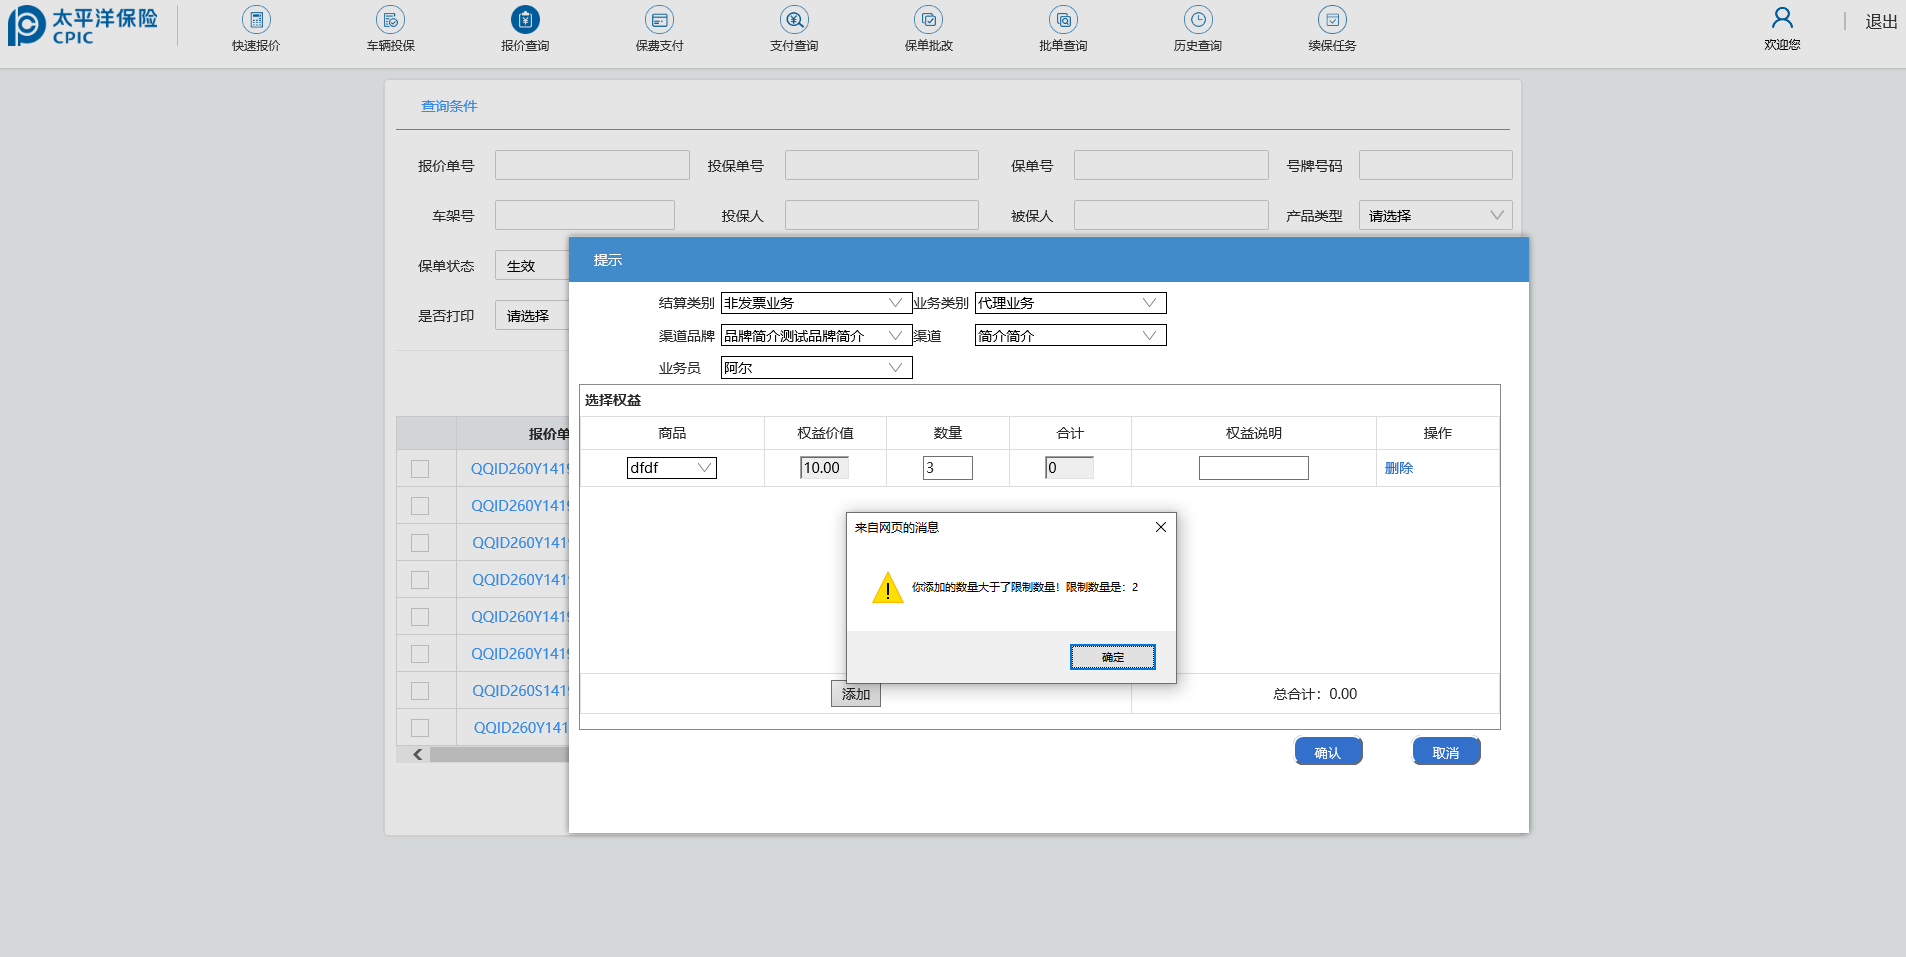Open the 保单批改 icon
The image size is (1906, 957).
coord(928,20)
